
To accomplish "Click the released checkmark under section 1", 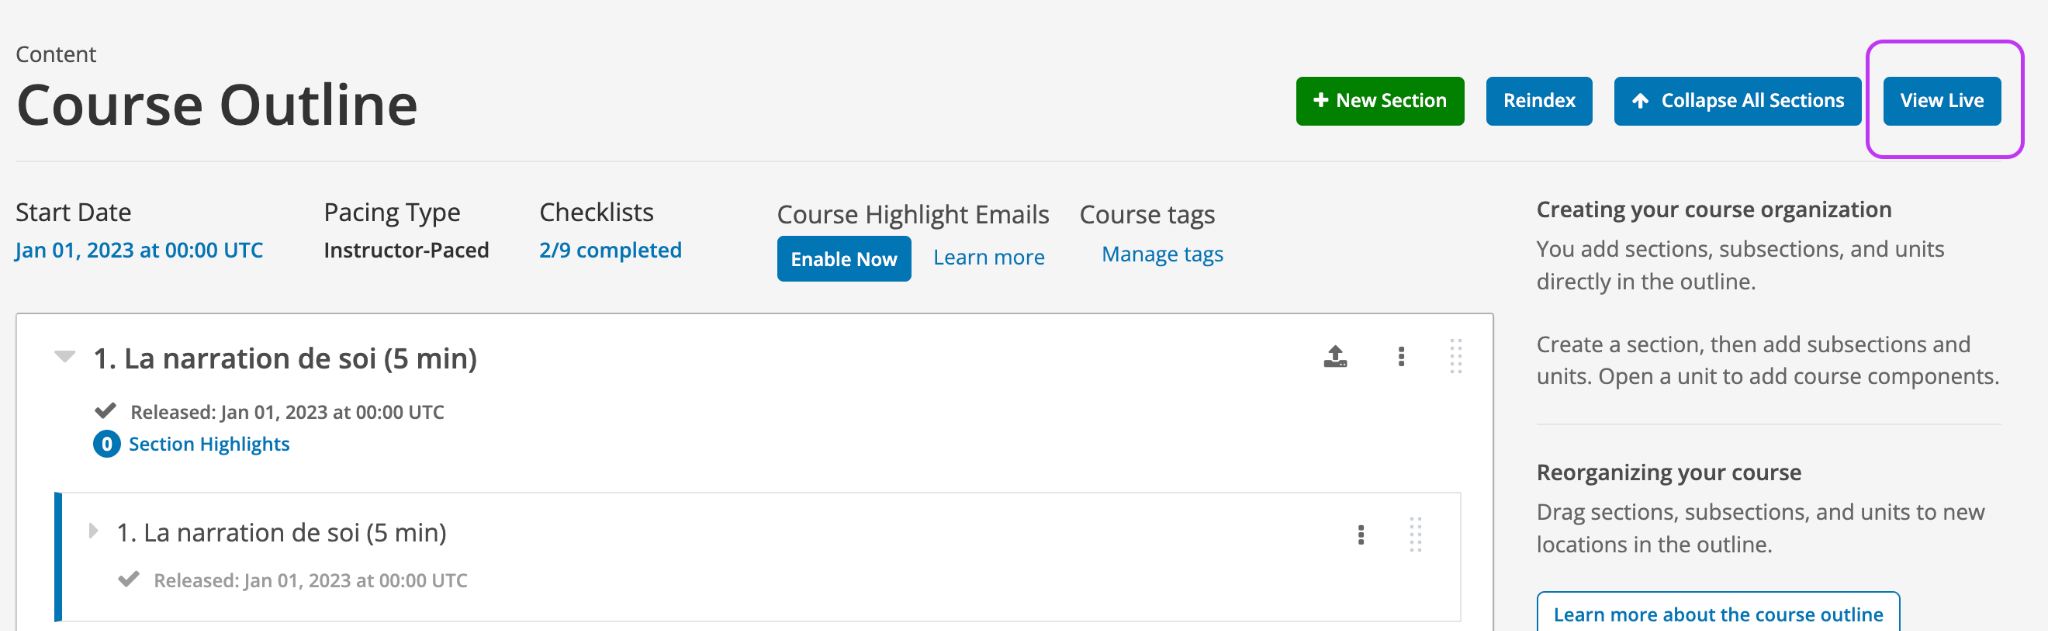I will point(105,411).
